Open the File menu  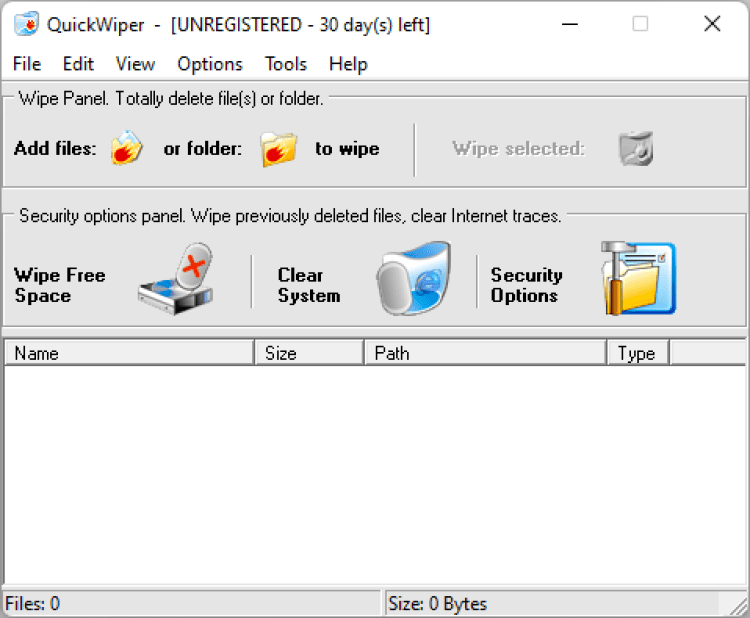click(27, 64)
